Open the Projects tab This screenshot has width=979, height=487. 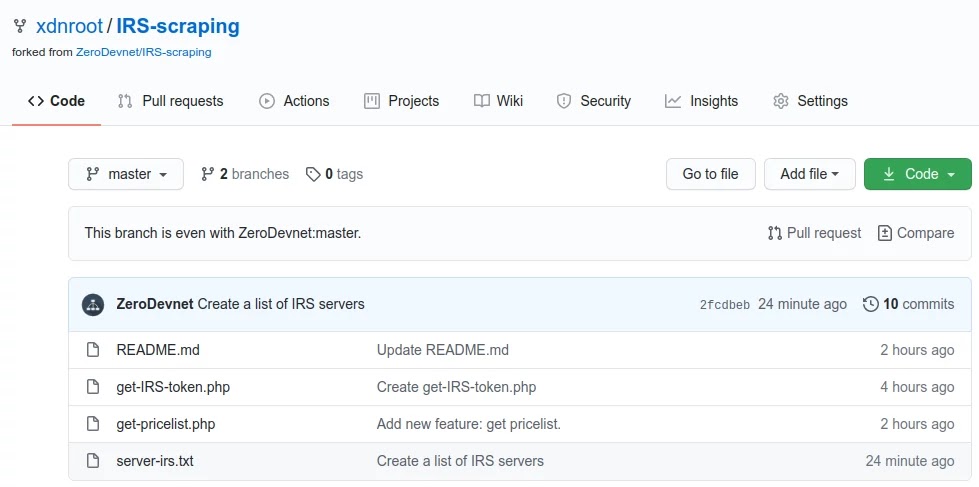tap(401, 101)
